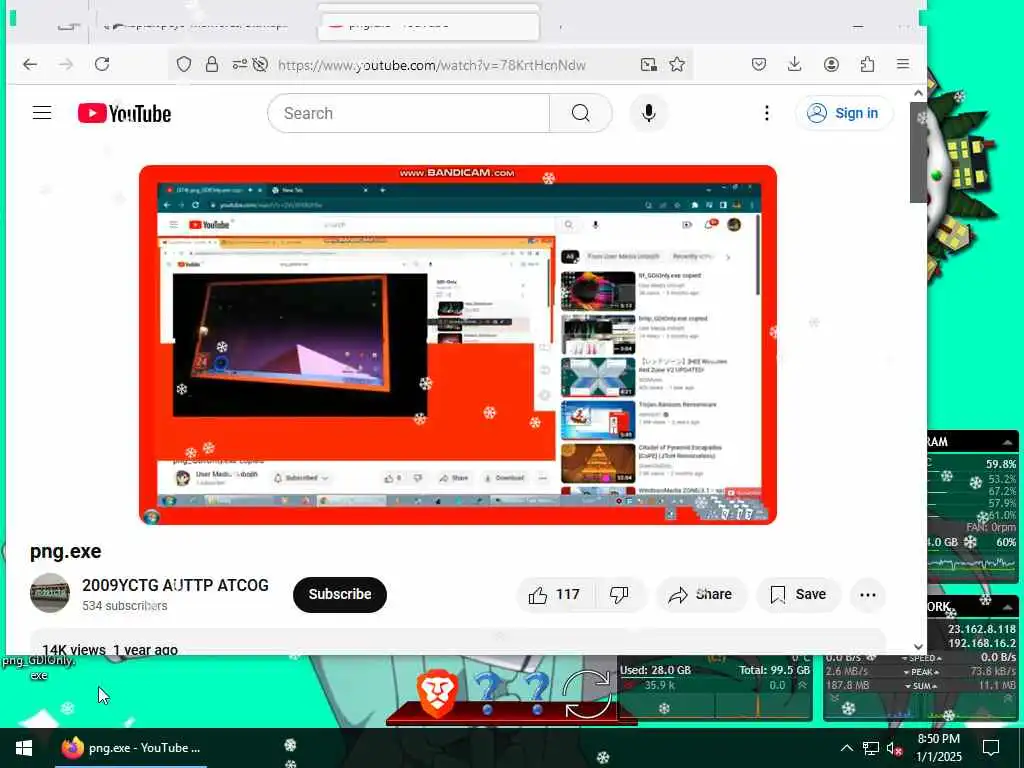Reload the page with the refresh icon

[x=102, y=64]
